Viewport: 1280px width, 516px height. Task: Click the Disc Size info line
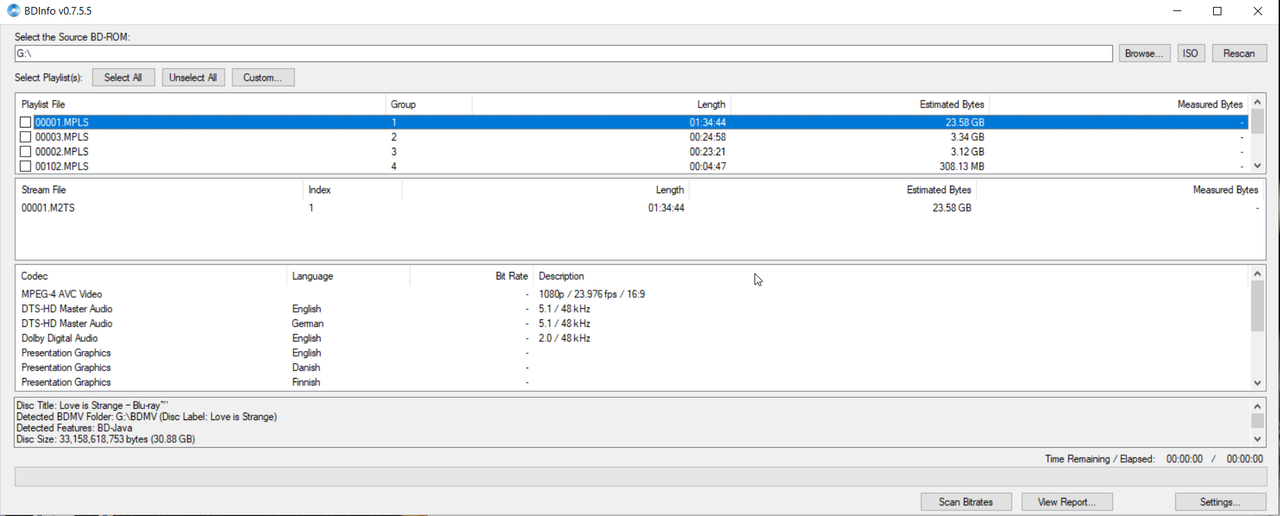coord(105,439)
